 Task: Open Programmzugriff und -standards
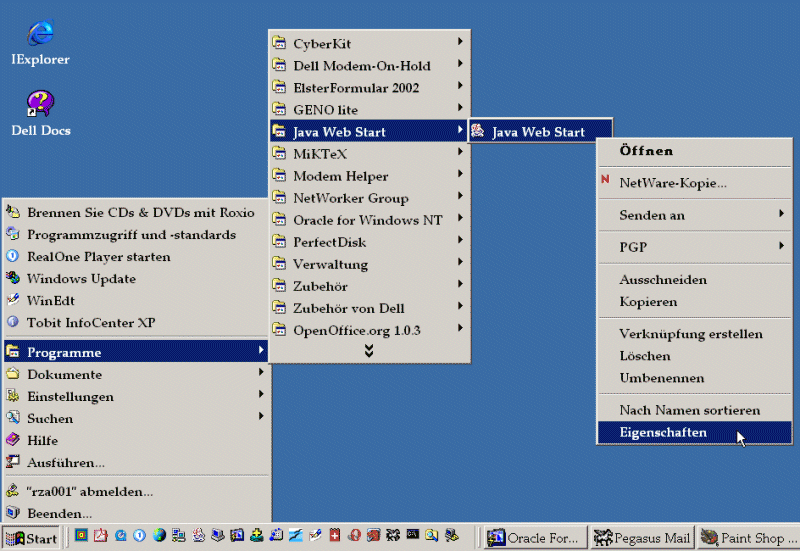pyautogui.click(x=136, y=234)
